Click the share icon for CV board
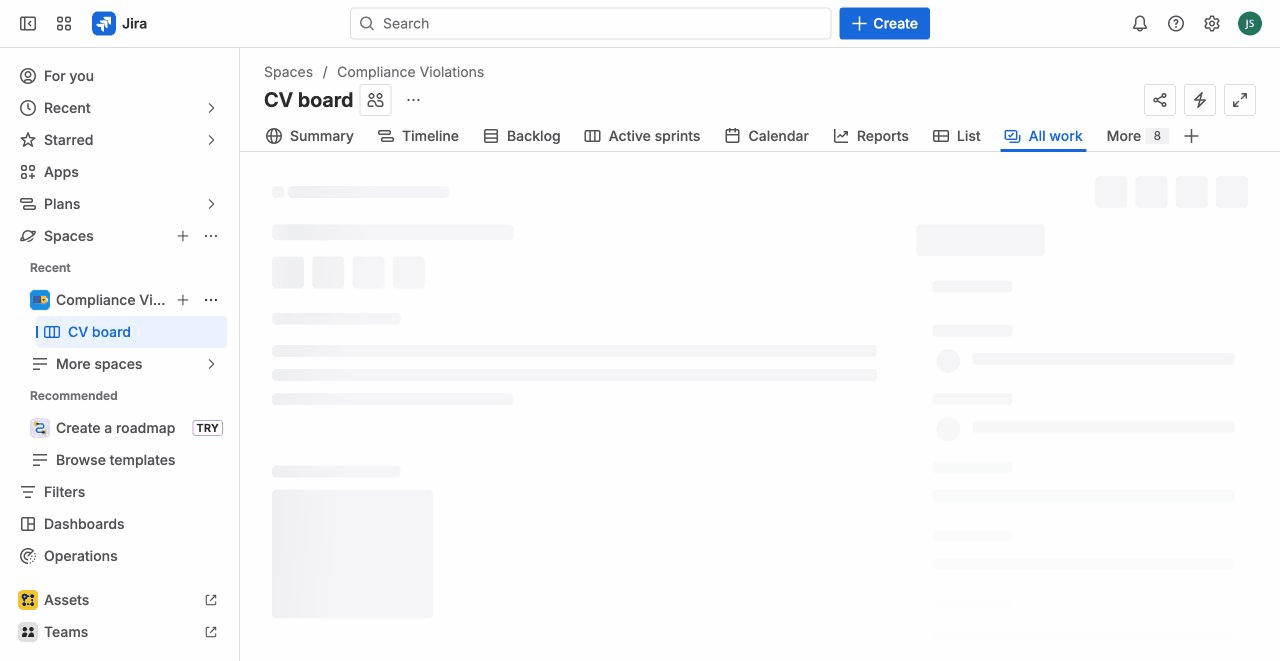Image resolution: width=1280 pixels, height=661 pixels. coord(1160,100)
